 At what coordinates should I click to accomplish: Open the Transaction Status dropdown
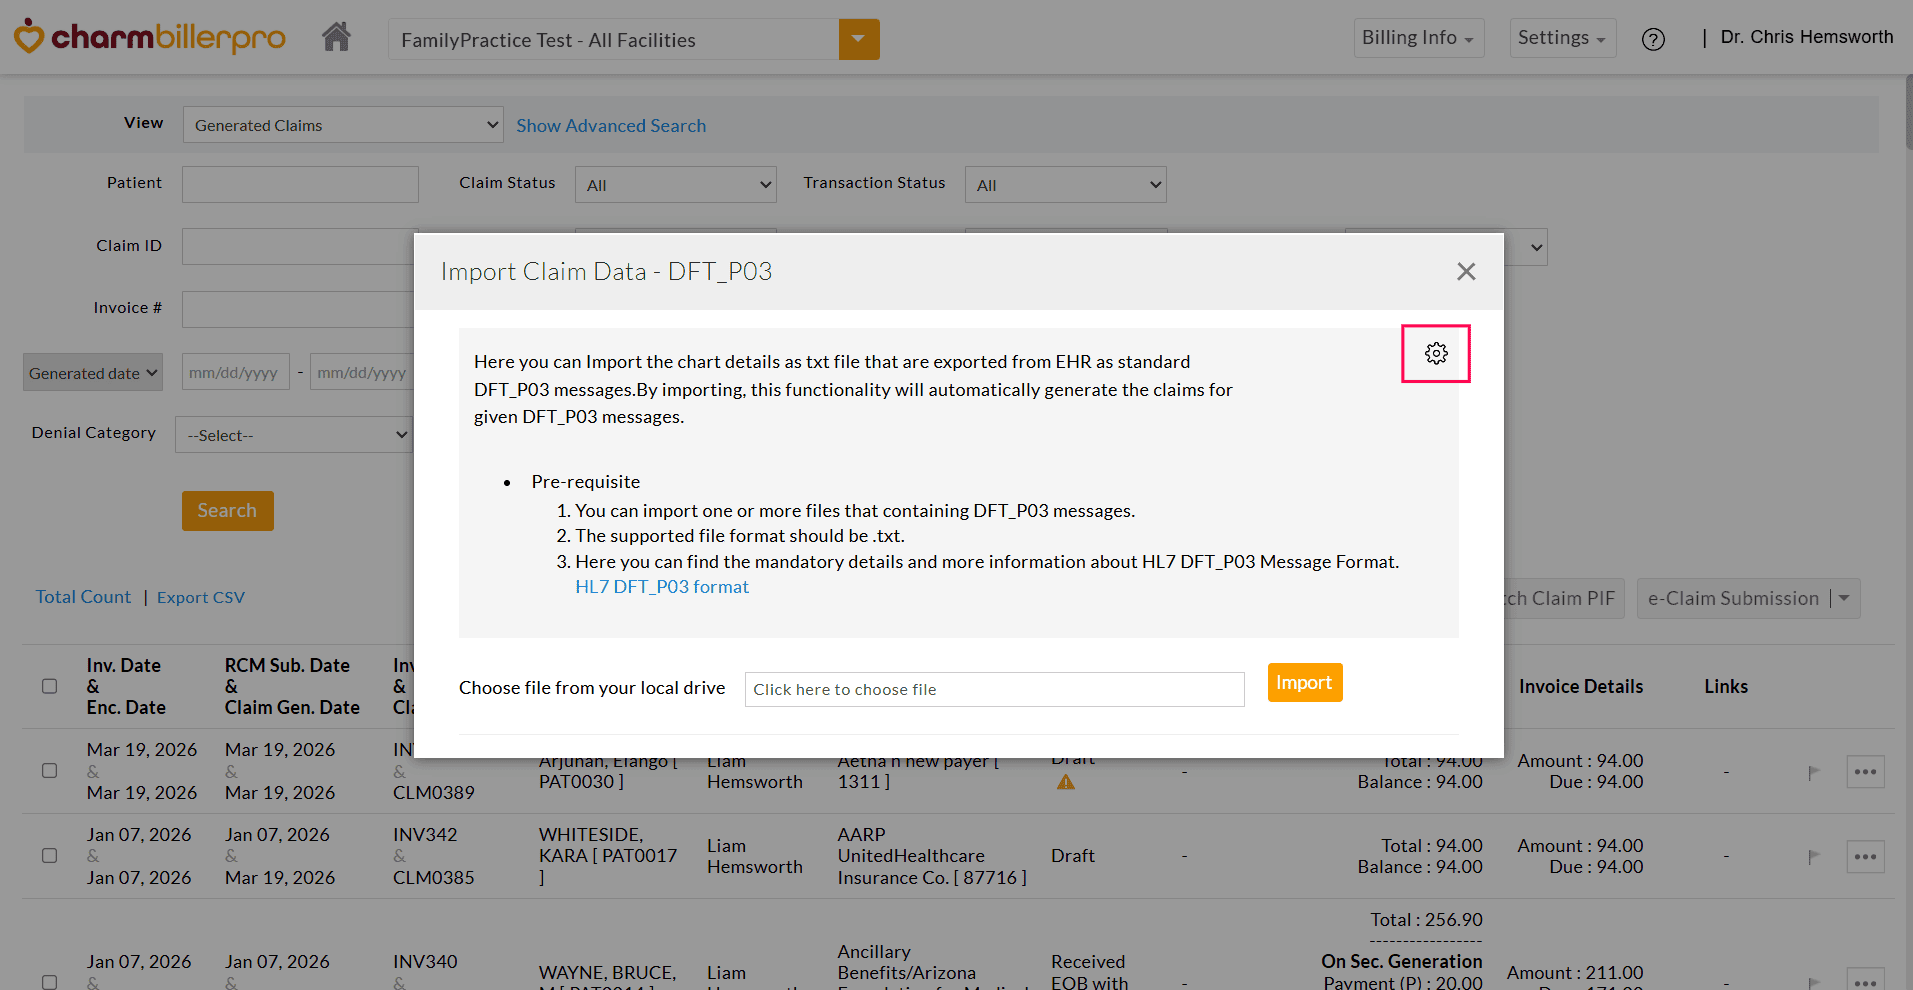coord(1065,185)
